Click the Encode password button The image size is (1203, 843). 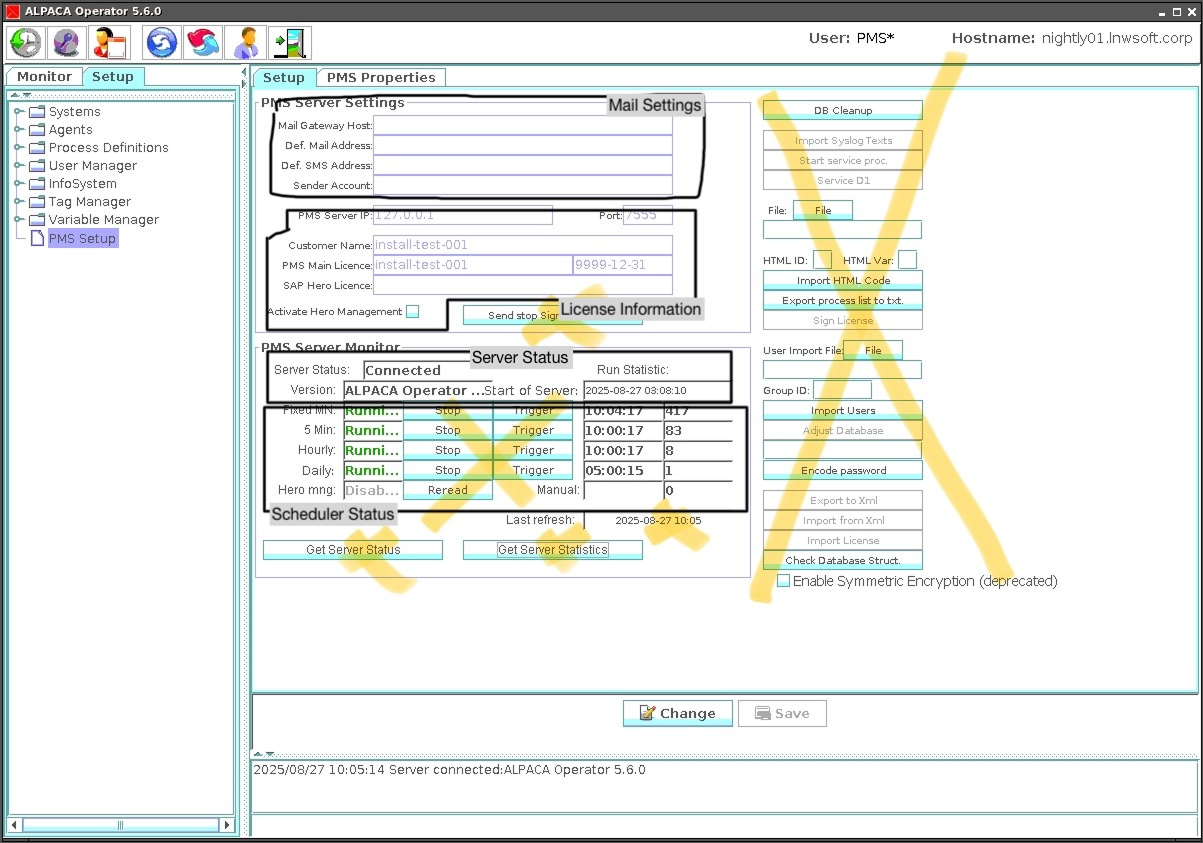843,470
